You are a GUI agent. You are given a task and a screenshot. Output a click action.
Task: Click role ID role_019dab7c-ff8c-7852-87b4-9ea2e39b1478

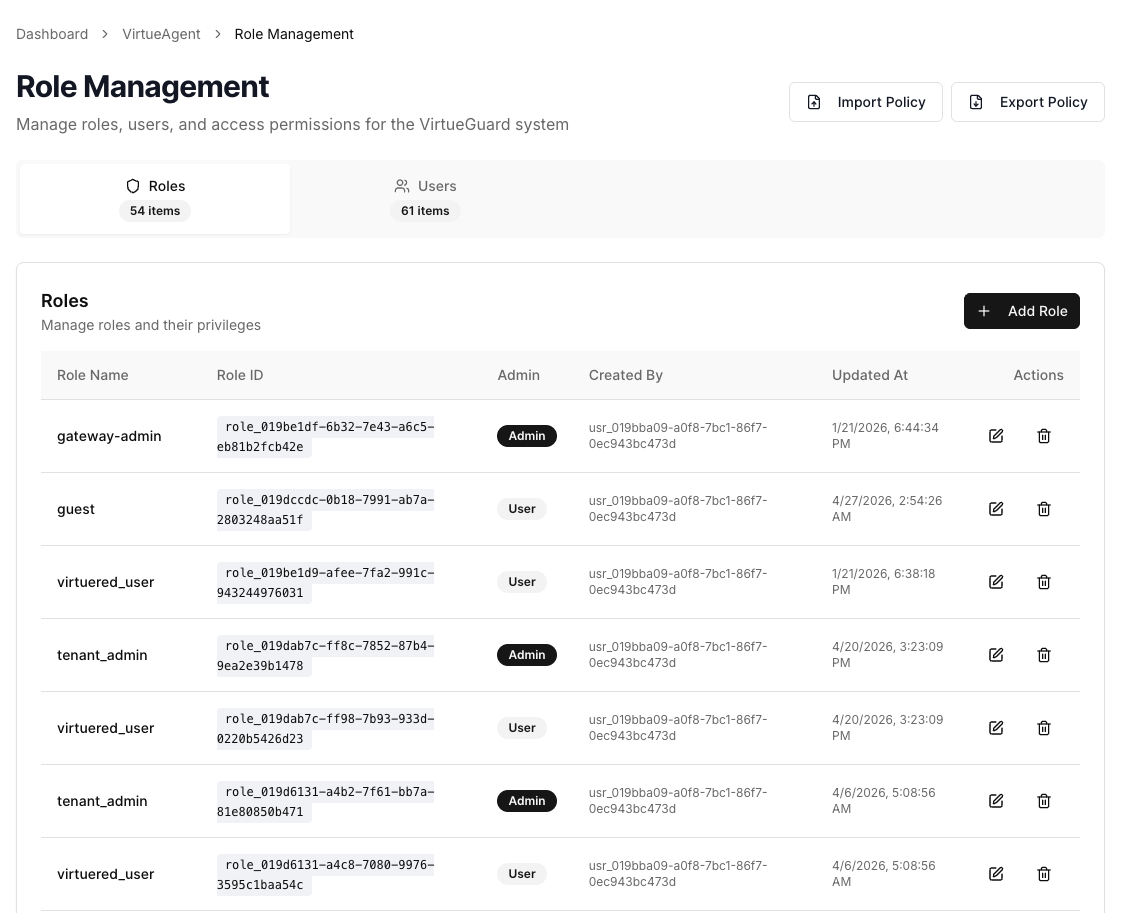(x=325, y=656)
